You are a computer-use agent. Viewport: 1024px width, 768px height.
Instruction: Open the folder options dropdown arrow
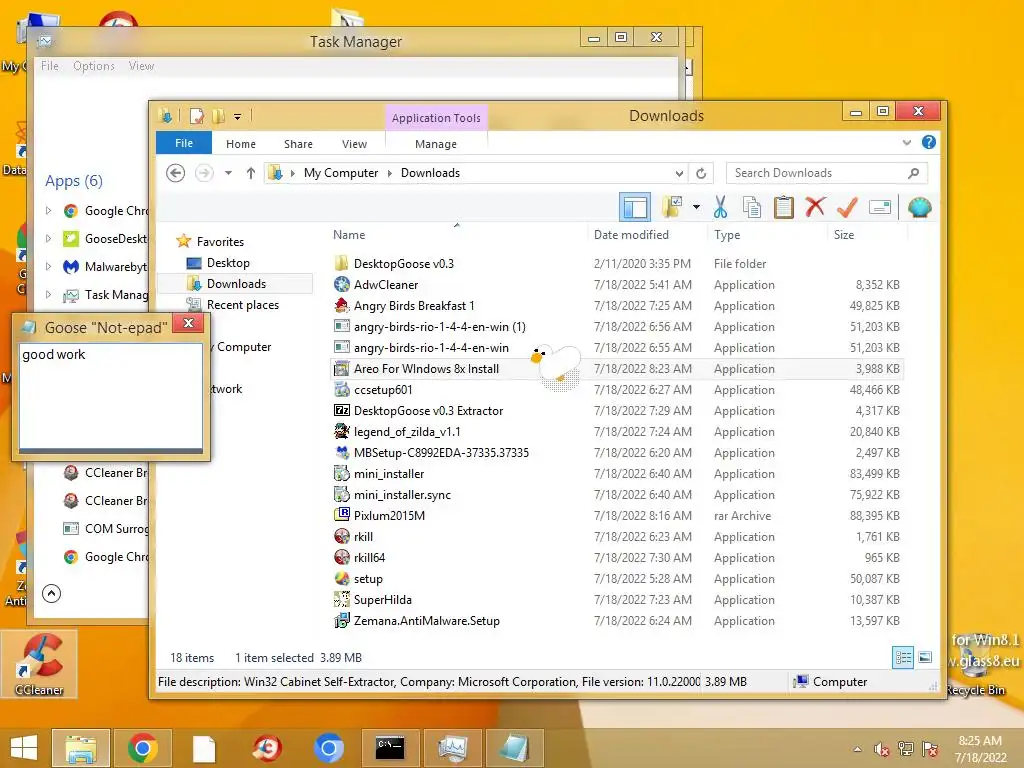[696, 208]
